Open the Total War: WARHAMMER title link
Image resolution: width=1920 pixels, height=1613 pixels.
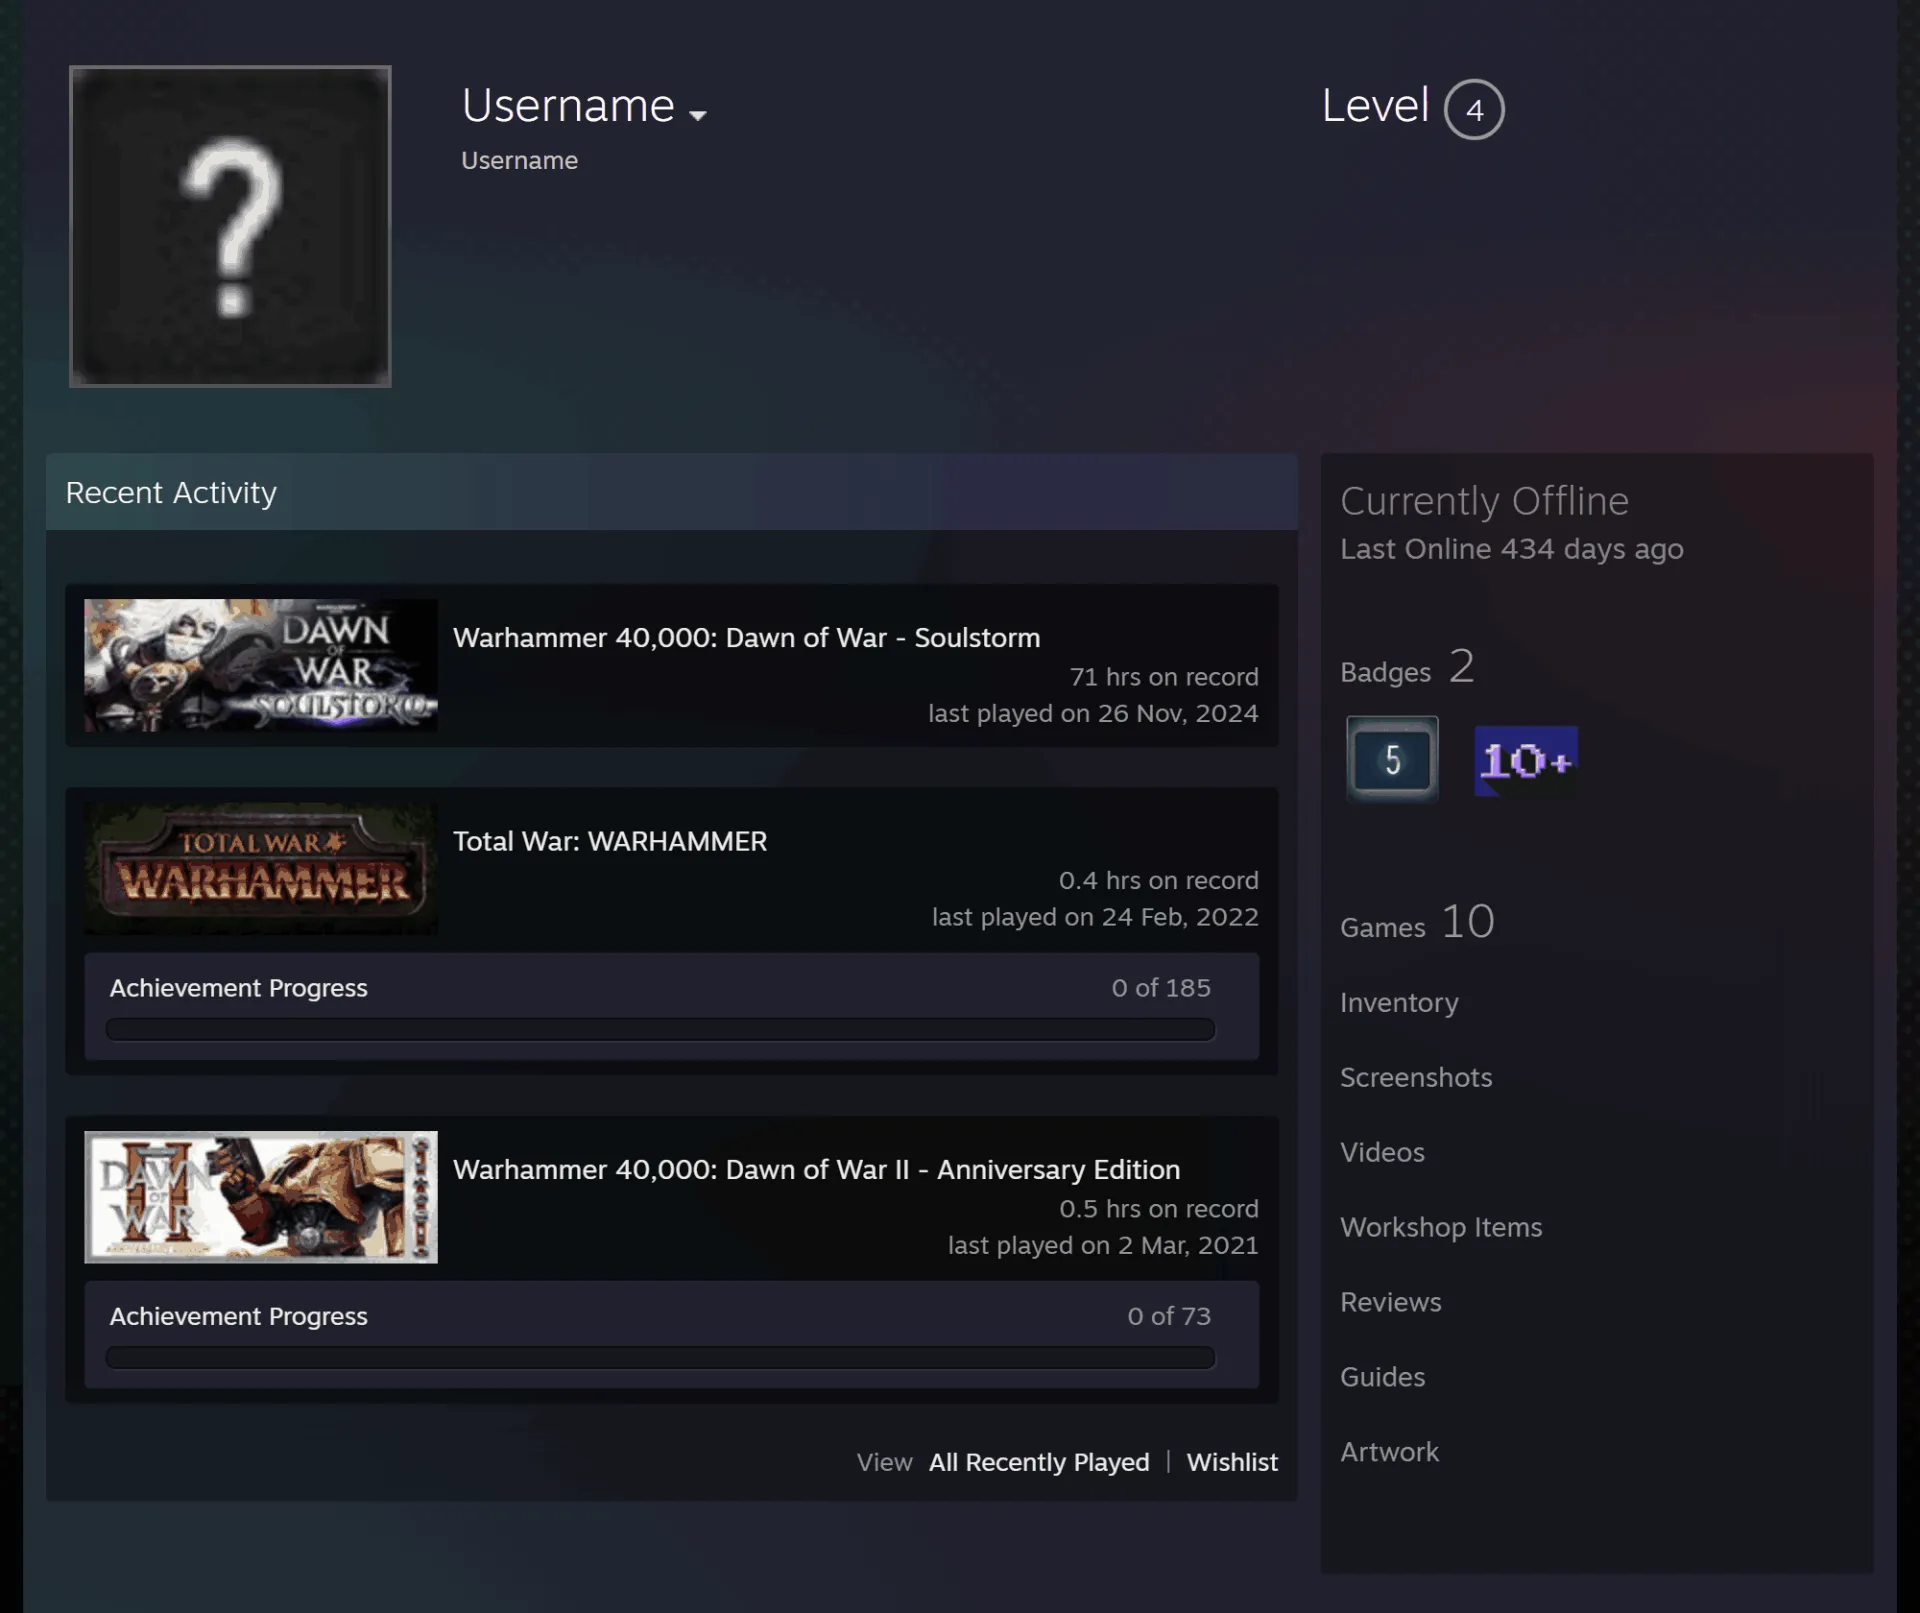coord(610,841)
